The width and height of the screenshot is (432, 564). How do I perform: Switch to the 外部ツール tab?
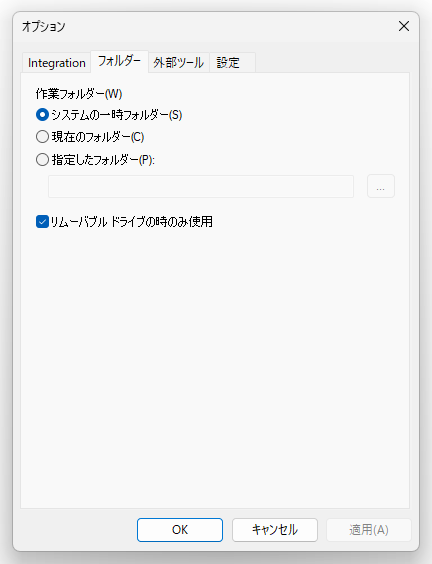coord(179,63)
